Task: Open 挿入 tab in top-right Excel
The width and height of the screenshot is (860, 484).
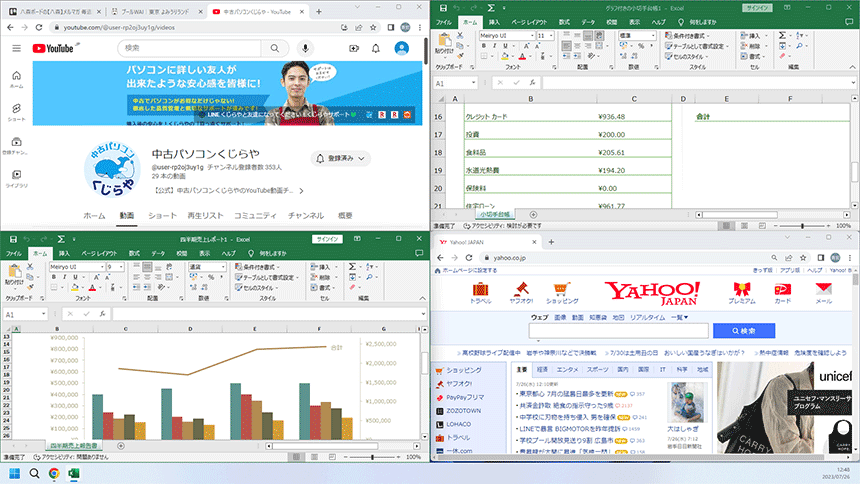Action: point(494,22)
